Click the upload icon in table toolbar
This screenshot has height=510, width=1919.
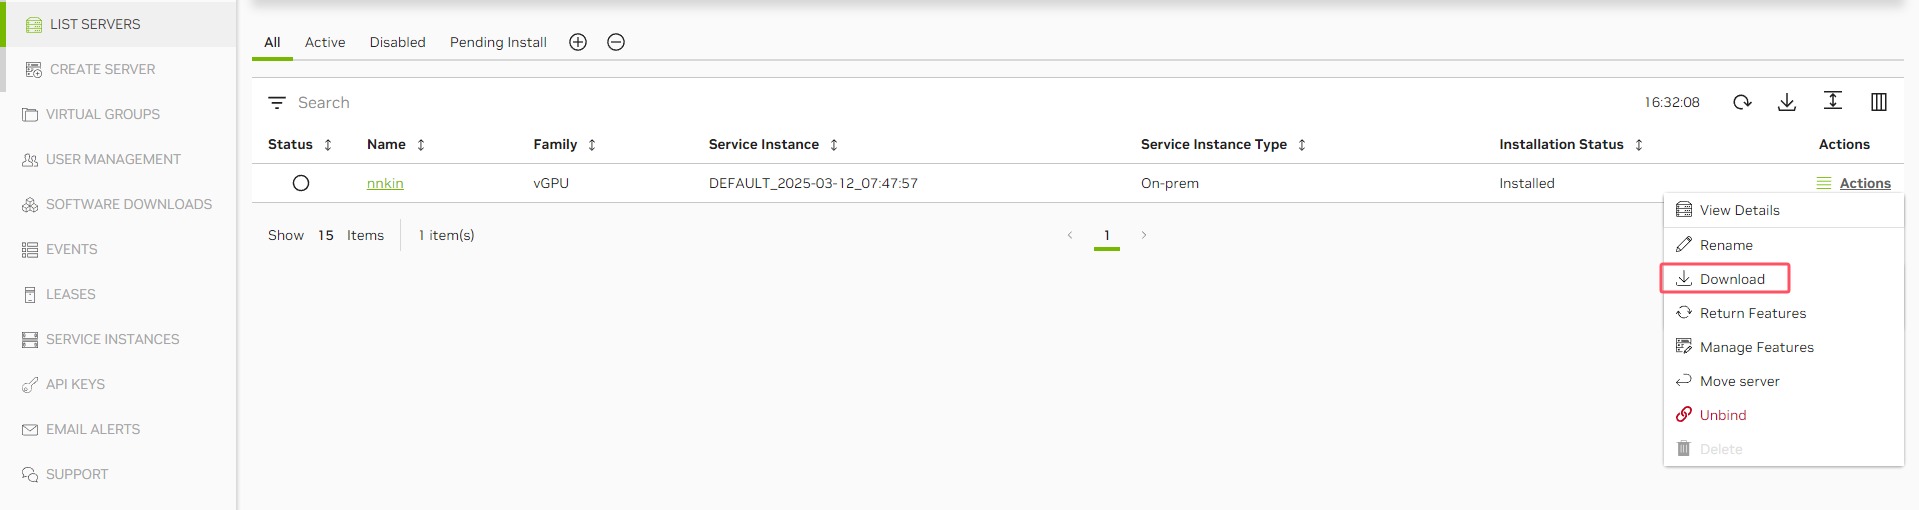[1832, 101]
